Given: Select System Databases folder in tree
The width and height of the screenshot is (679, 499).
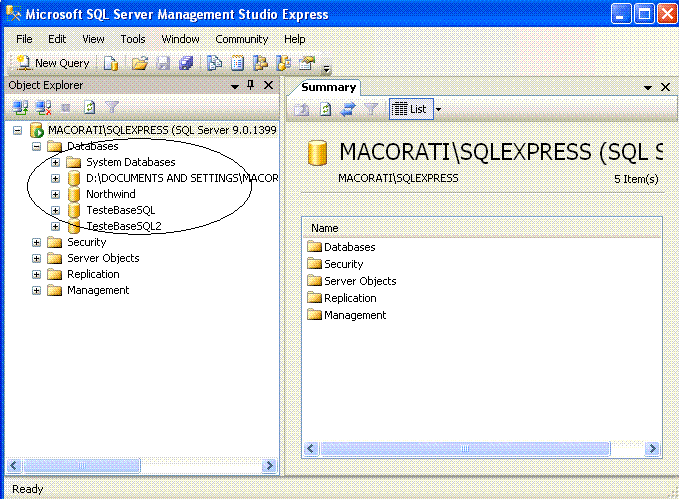Looking at the screenshot, I should (x=130, y=162).
